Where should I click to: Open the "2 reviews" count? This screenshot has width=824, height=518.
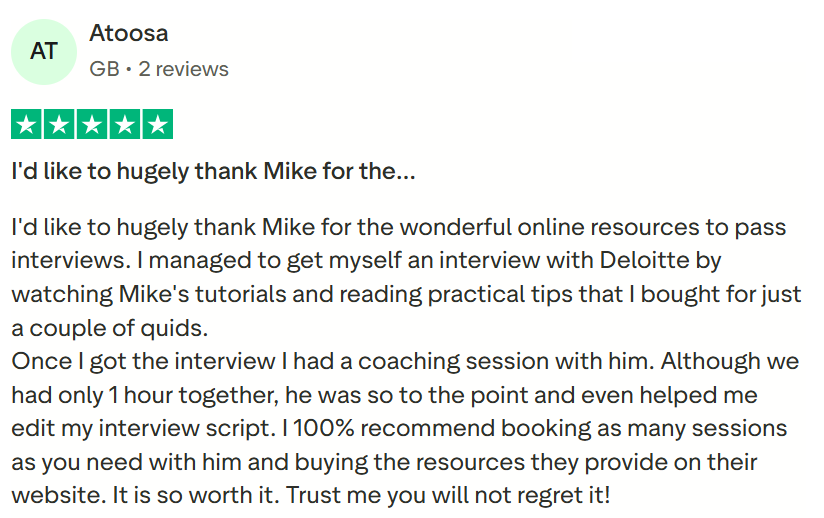pyautogui.click(x=183, y=69)
